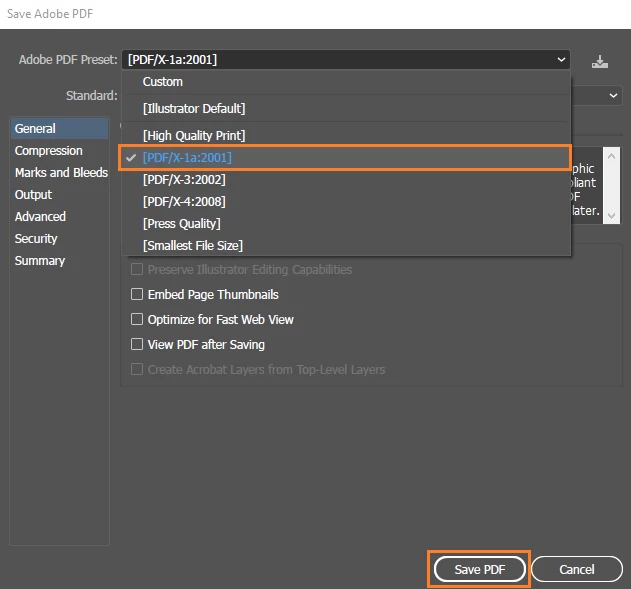Image resolution: width=631 pixels, height=589 pixels.
Task: Select the [PDF/X-4:2008] preset
Action: tap(184, 202)
